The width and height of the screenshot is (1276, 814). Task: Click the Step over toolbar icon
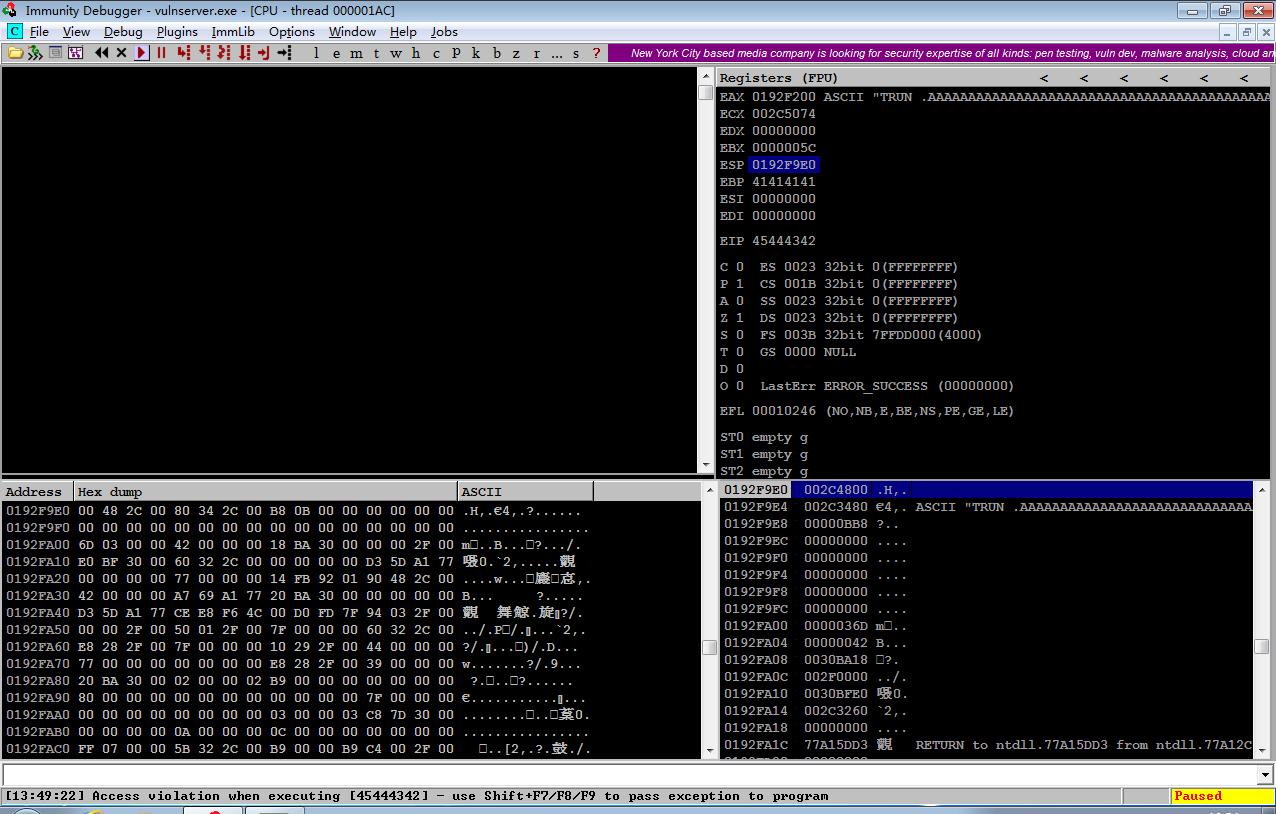coord(205,53)
